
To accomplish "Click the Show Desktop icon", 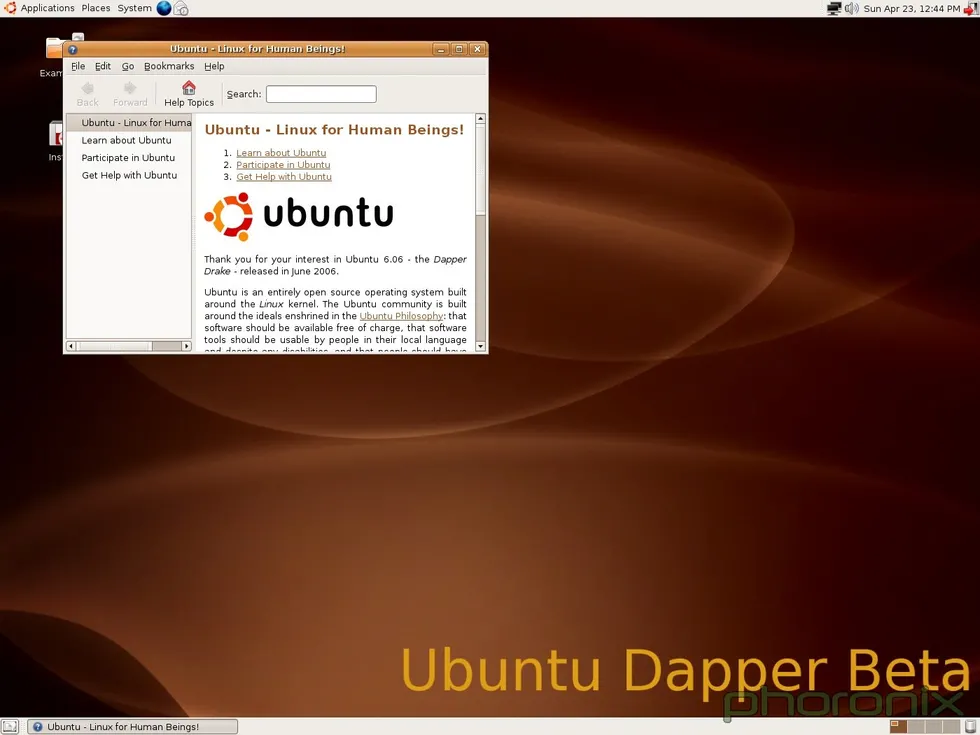I will coord(10,727).
